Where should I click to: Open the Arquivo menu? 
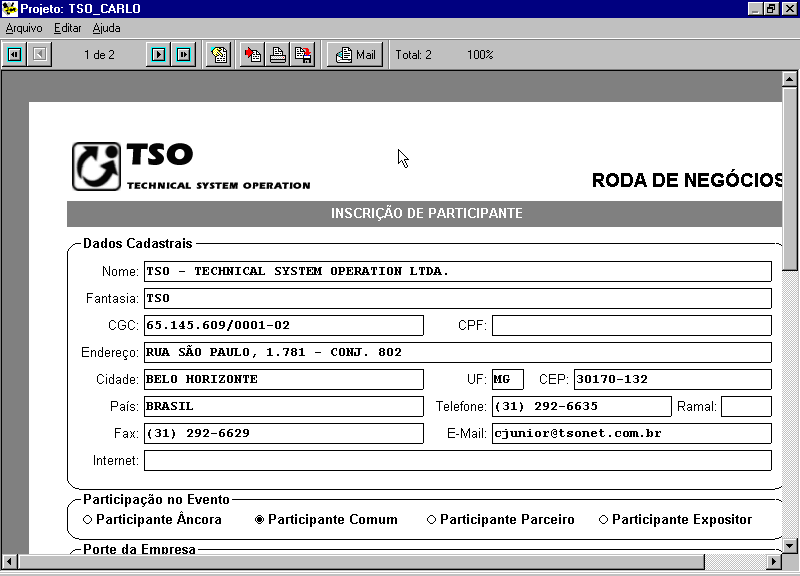point(24,28)
